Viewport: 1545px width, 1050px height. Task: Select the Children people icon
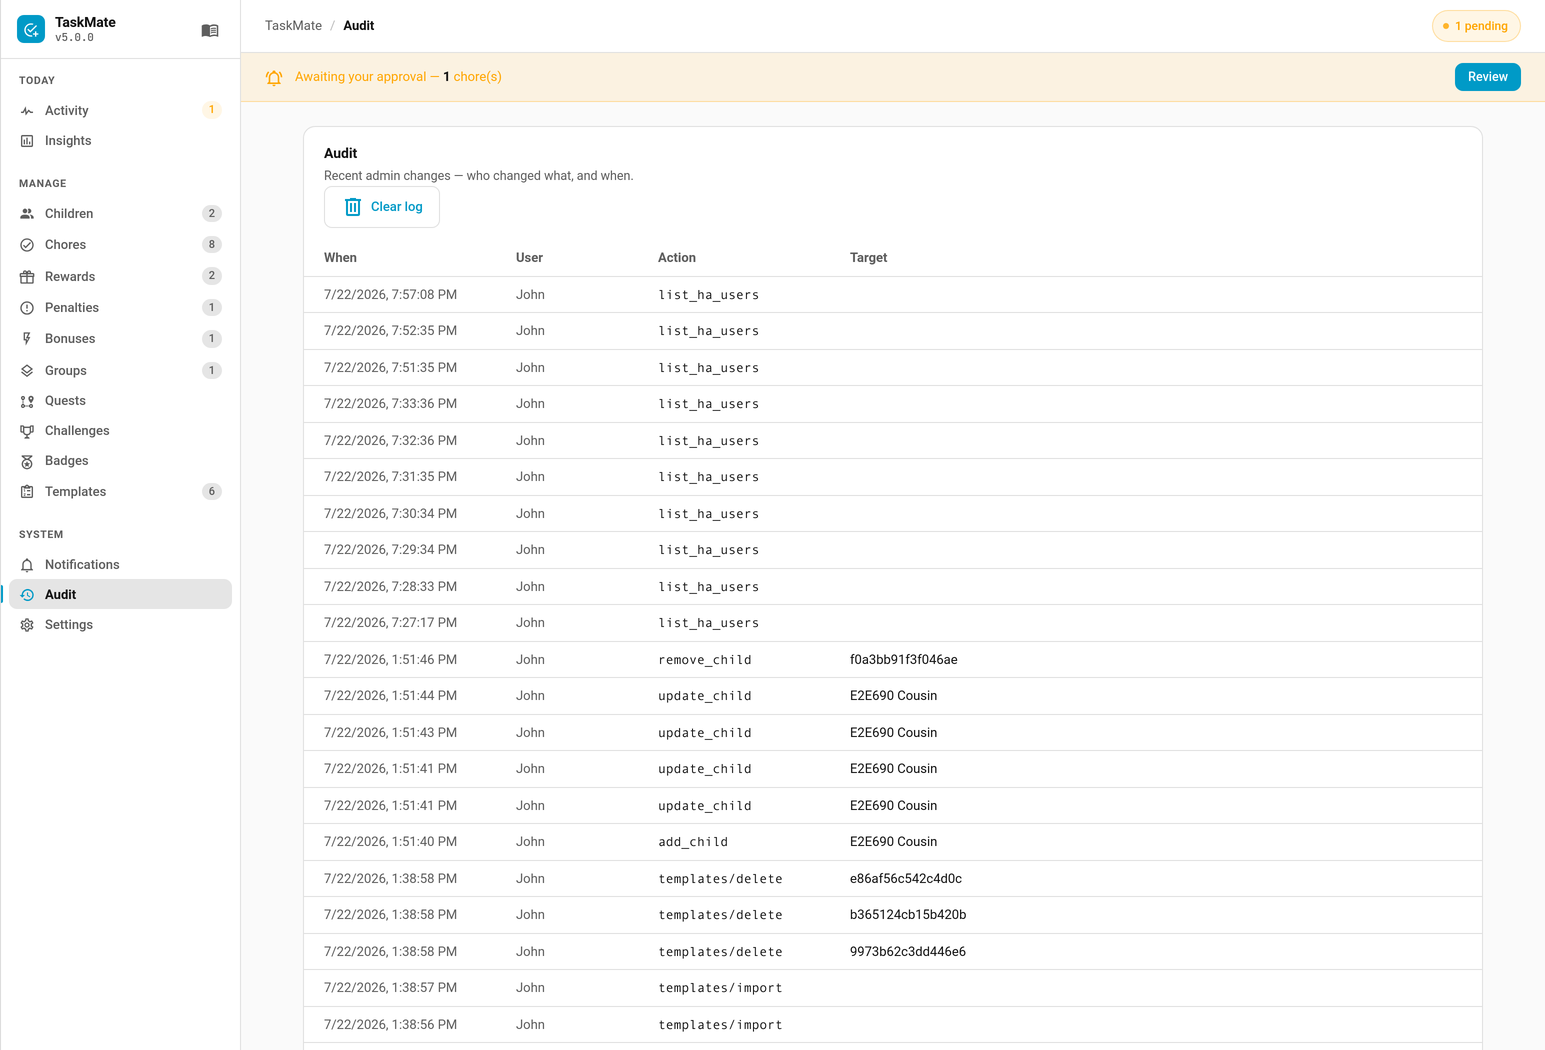(27, 214)
